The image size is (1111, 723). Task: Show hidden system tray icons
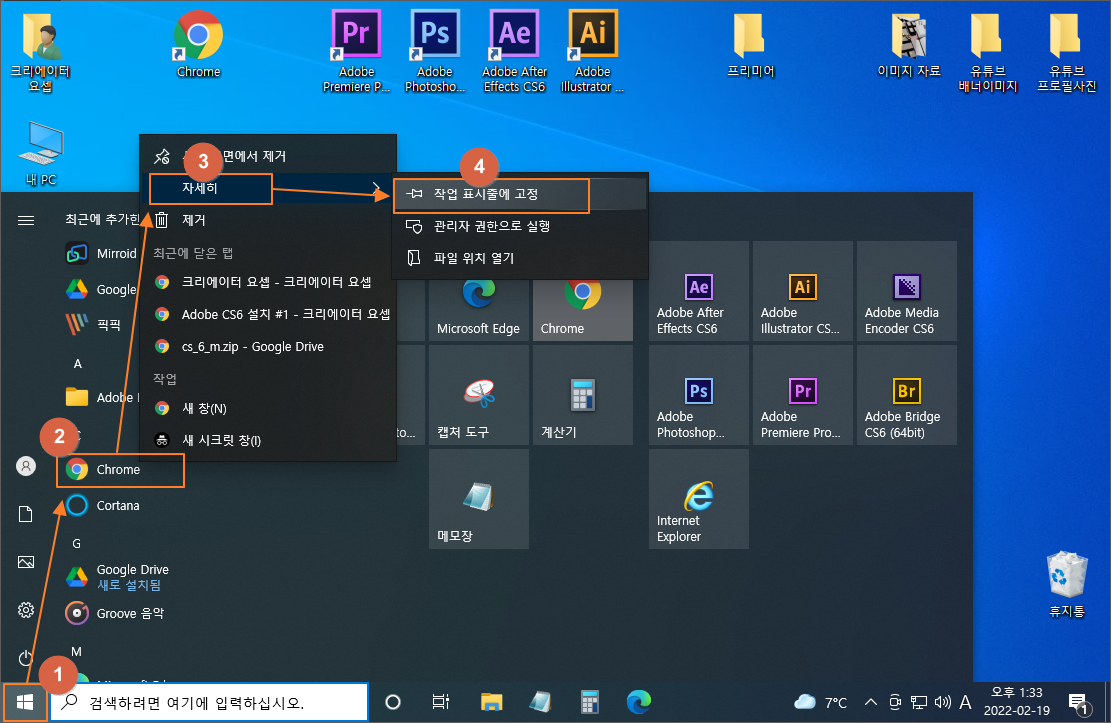(871, 702)
